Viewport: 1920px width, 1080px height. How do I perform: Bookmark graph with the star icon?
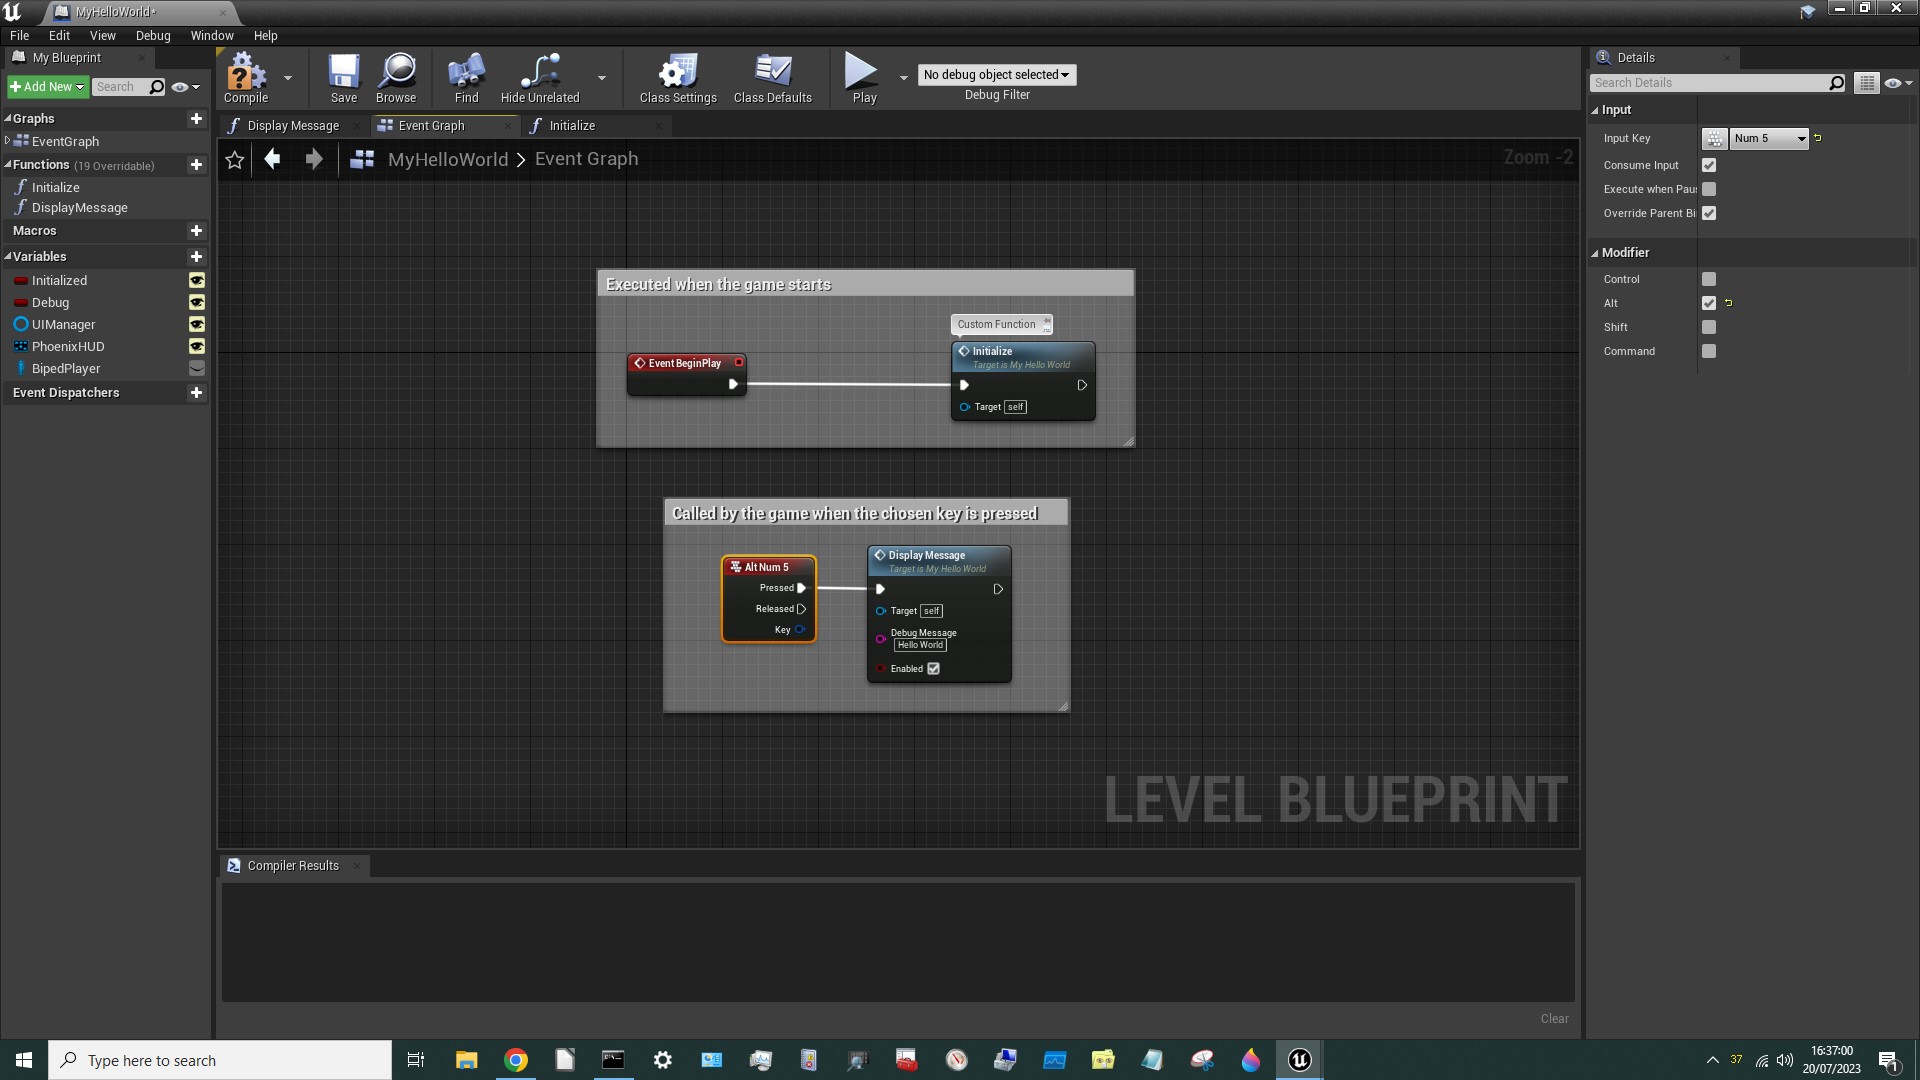coord(235,160)
